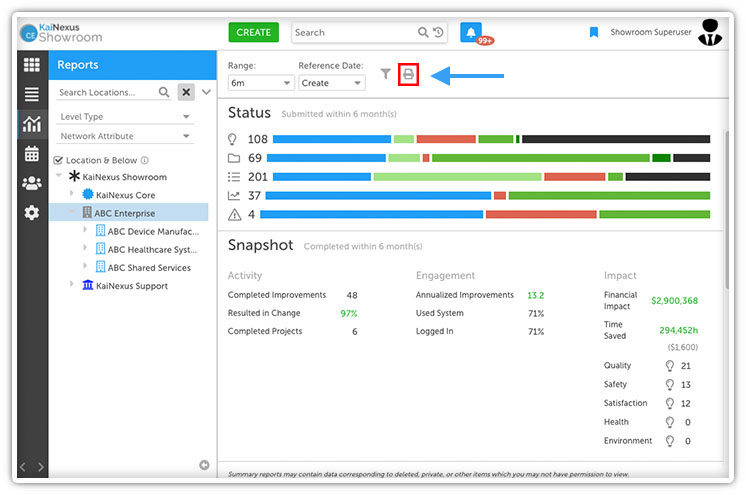
Task: Click the lightbulb icon in the 108 row
Action: (x=232, y=139)
